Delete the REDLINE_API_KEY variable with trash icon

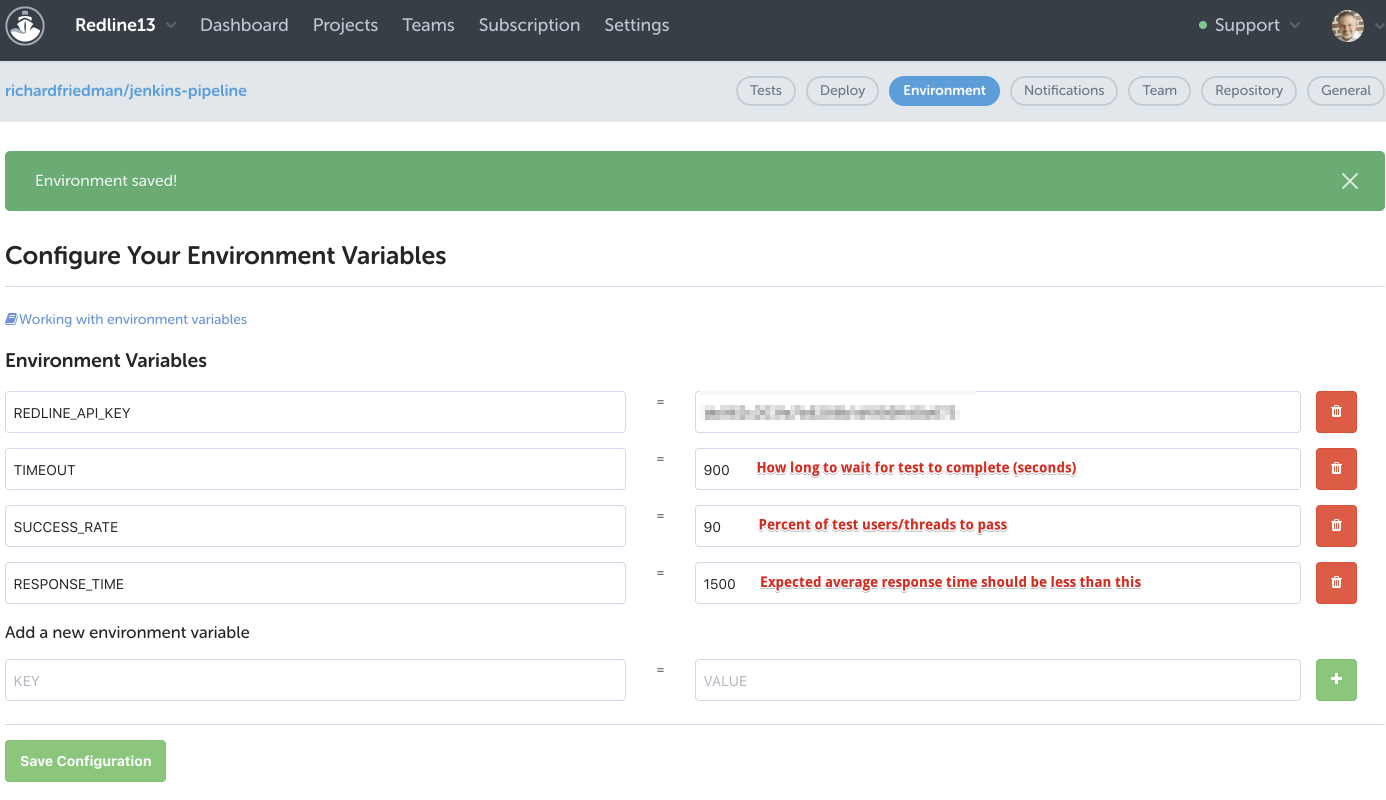(1336, 412)
